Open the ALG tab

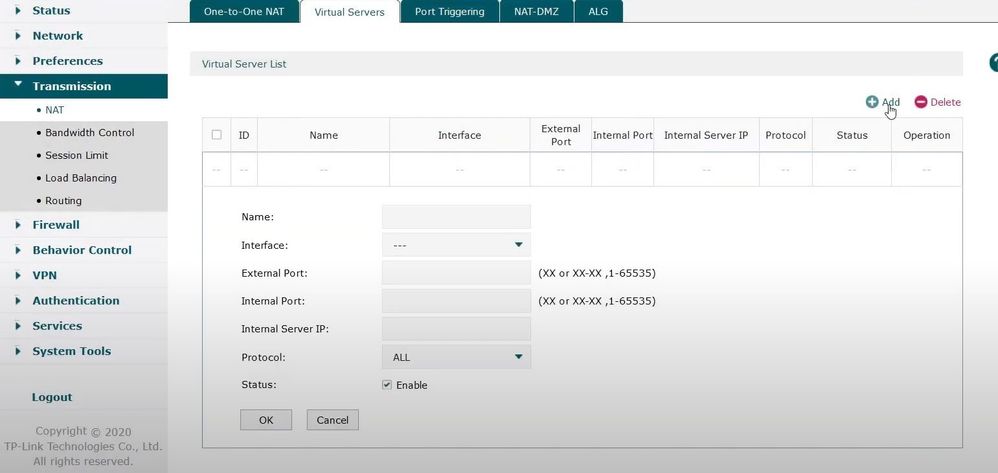[x=598, y=12]
